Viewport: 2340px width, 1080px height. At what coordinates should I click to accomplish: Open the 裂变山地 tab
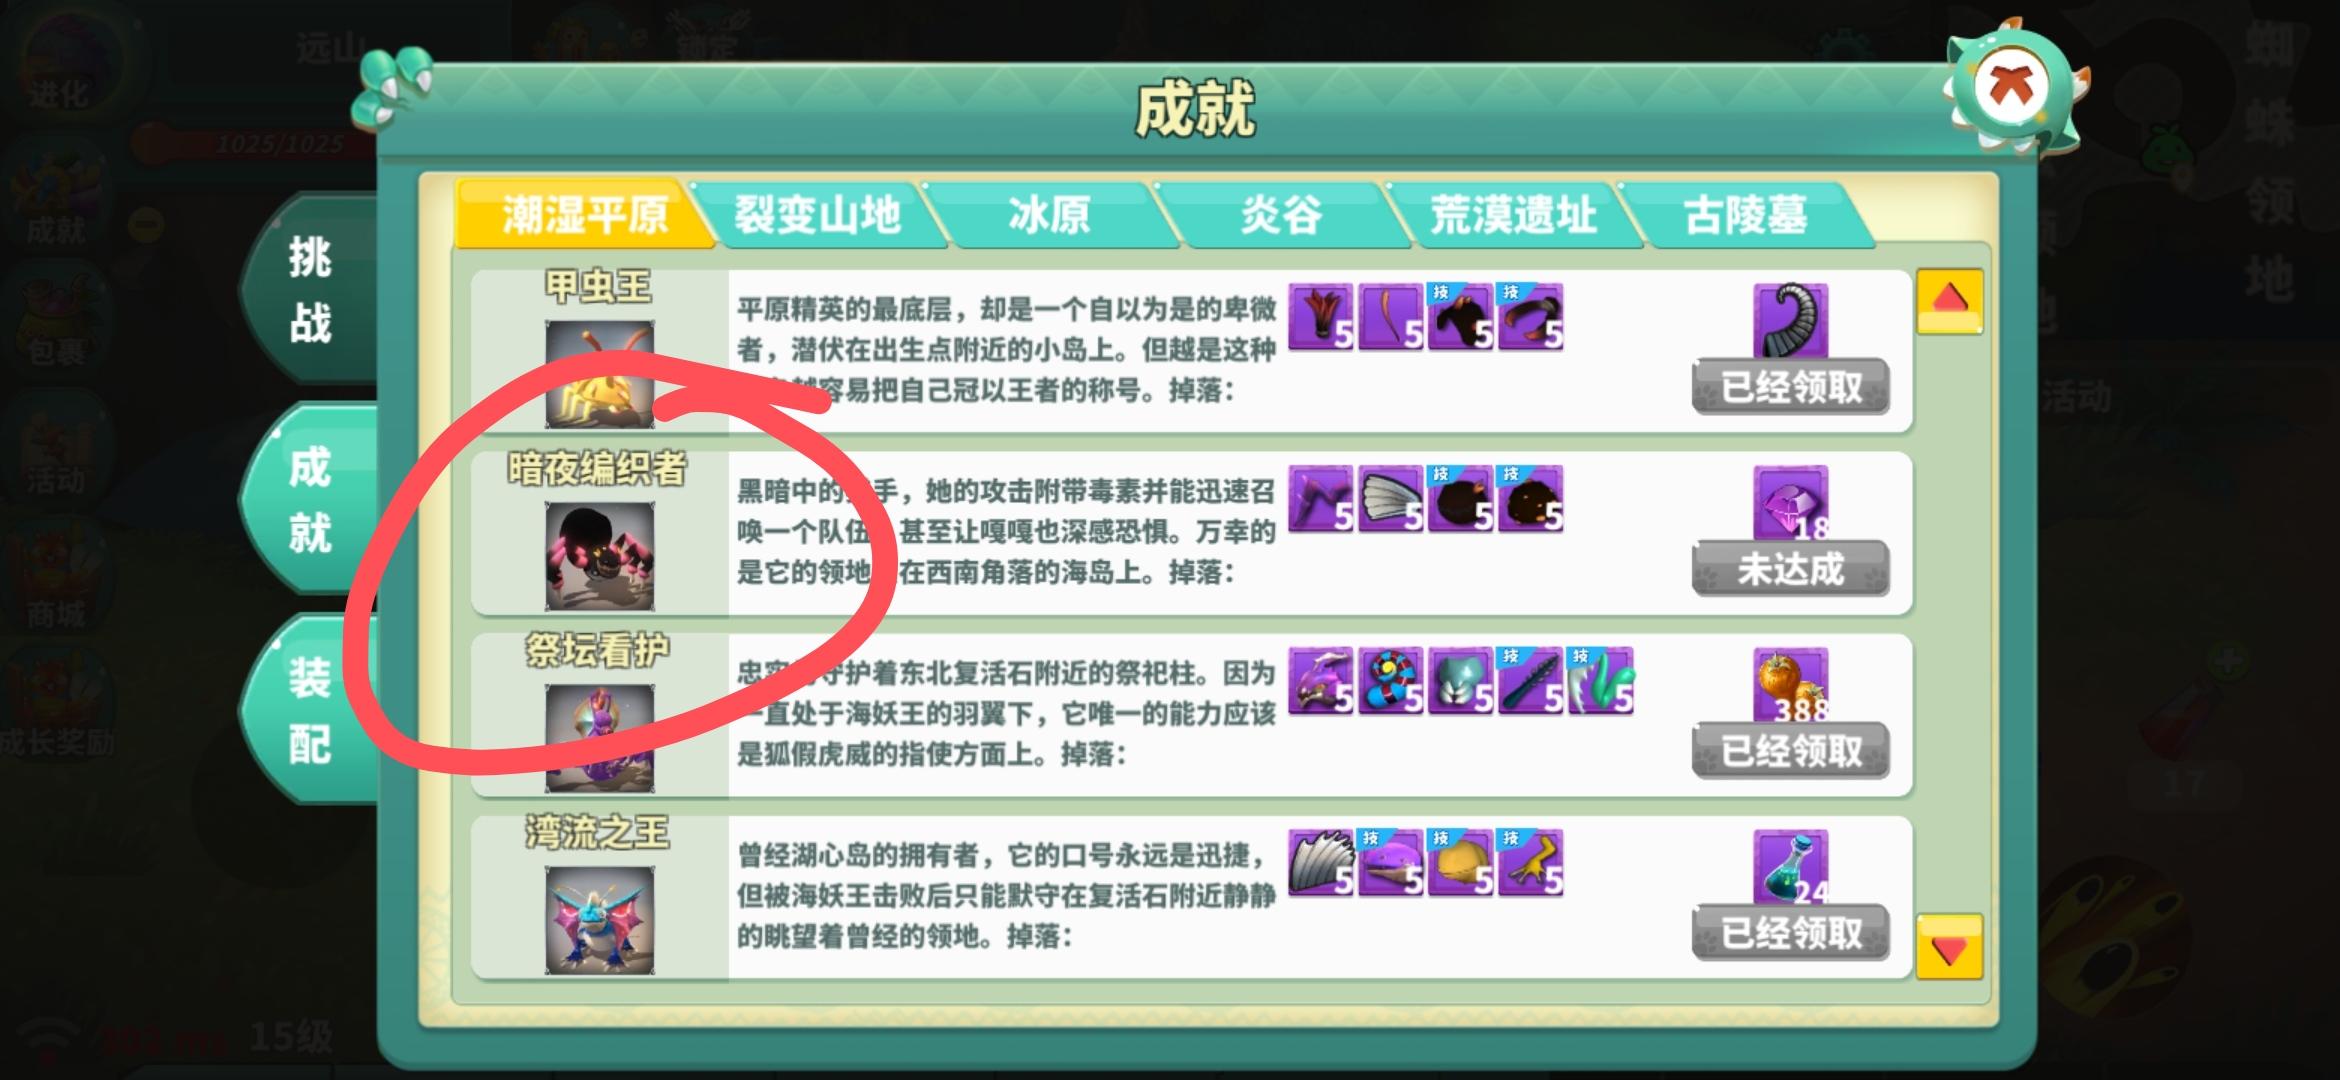pos(817,214)
